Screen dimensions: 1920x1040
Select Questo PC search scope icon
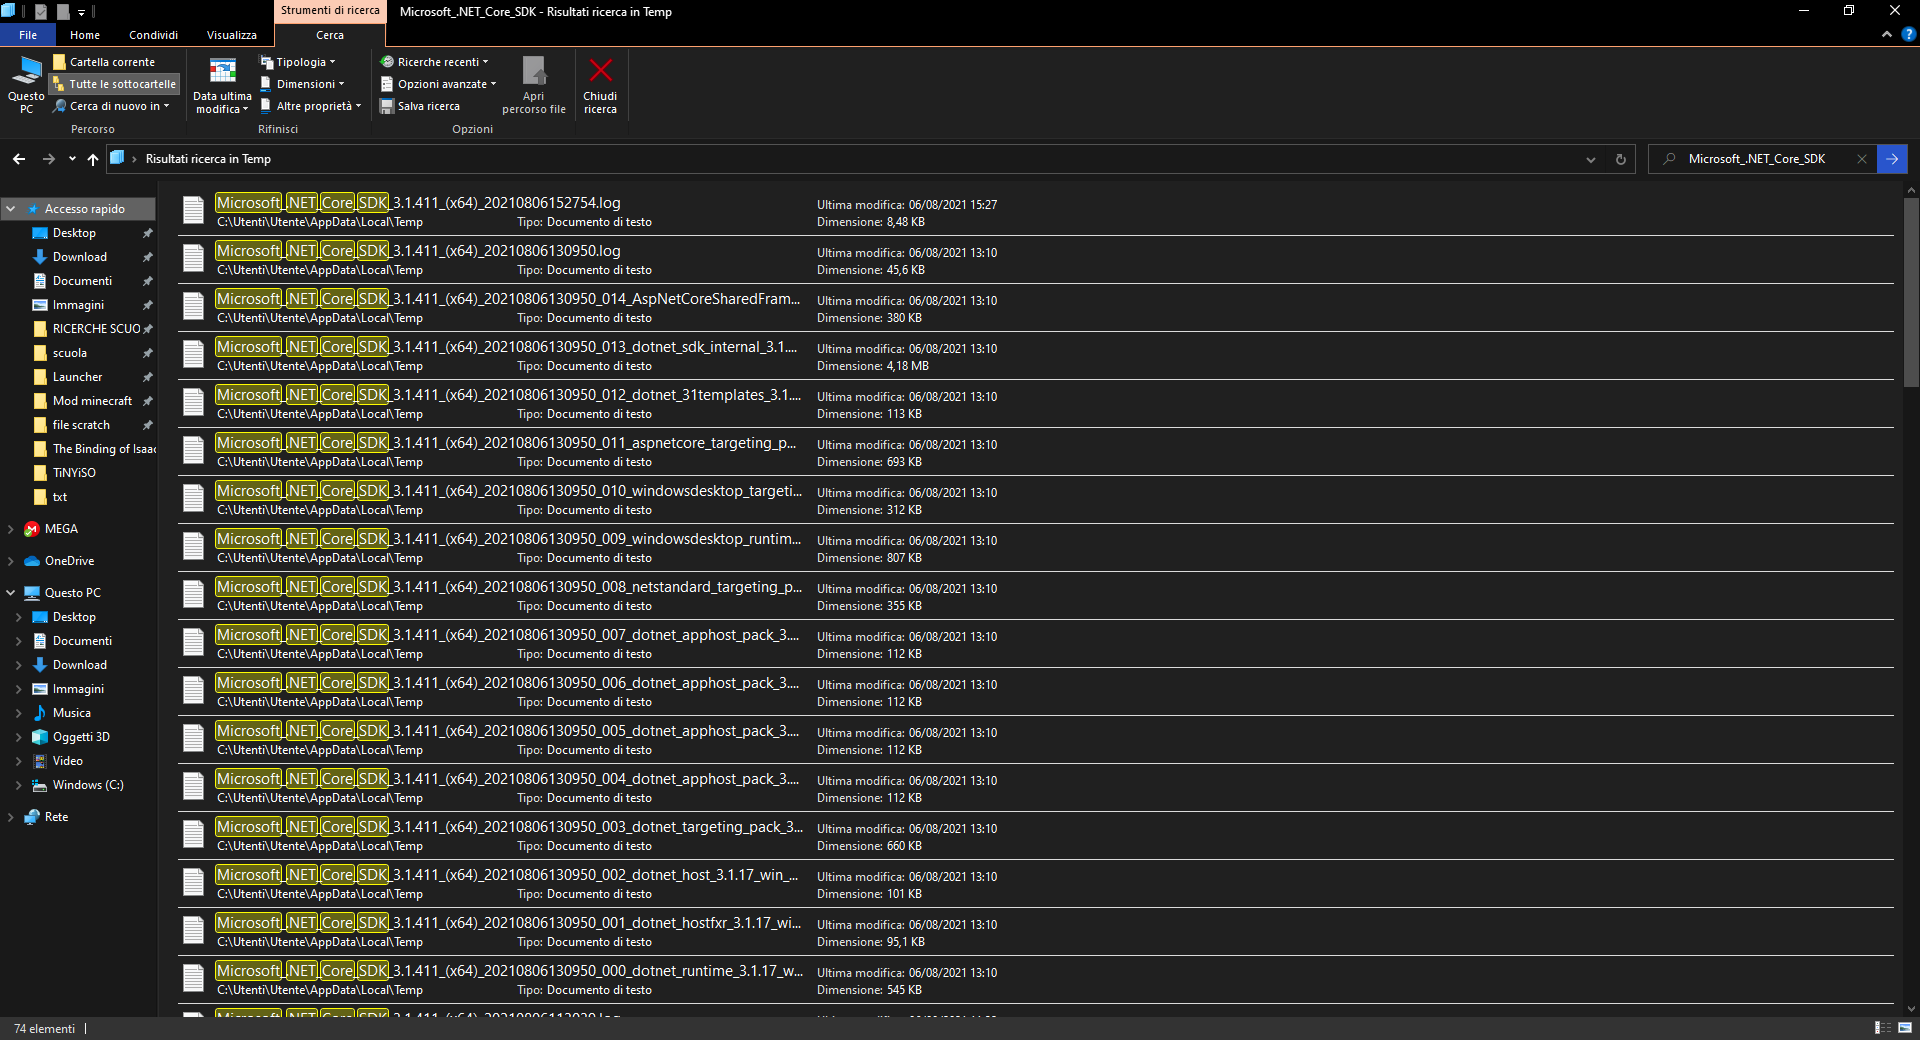coord(26,80)
